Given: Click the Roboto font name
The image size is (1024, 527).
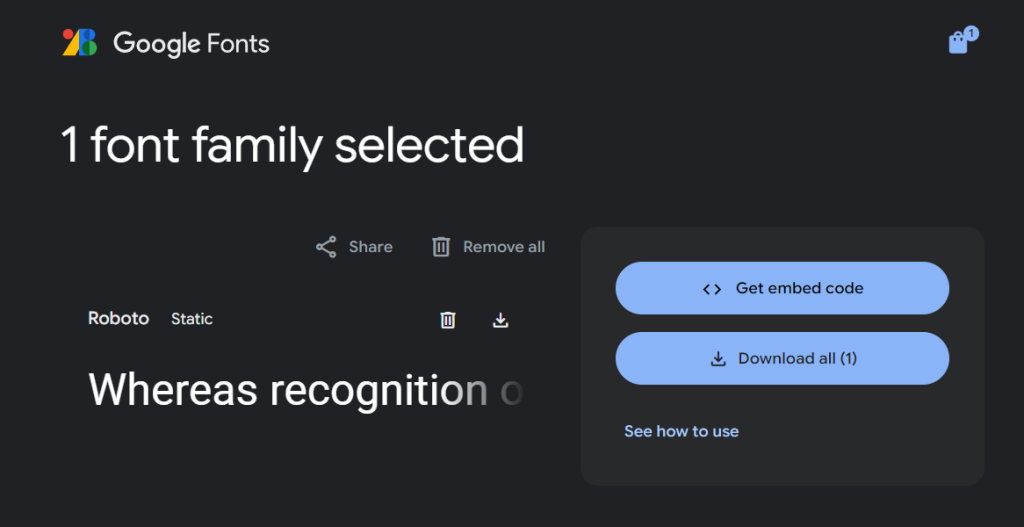Looking at the screenshot, I should tap(118, 319).
